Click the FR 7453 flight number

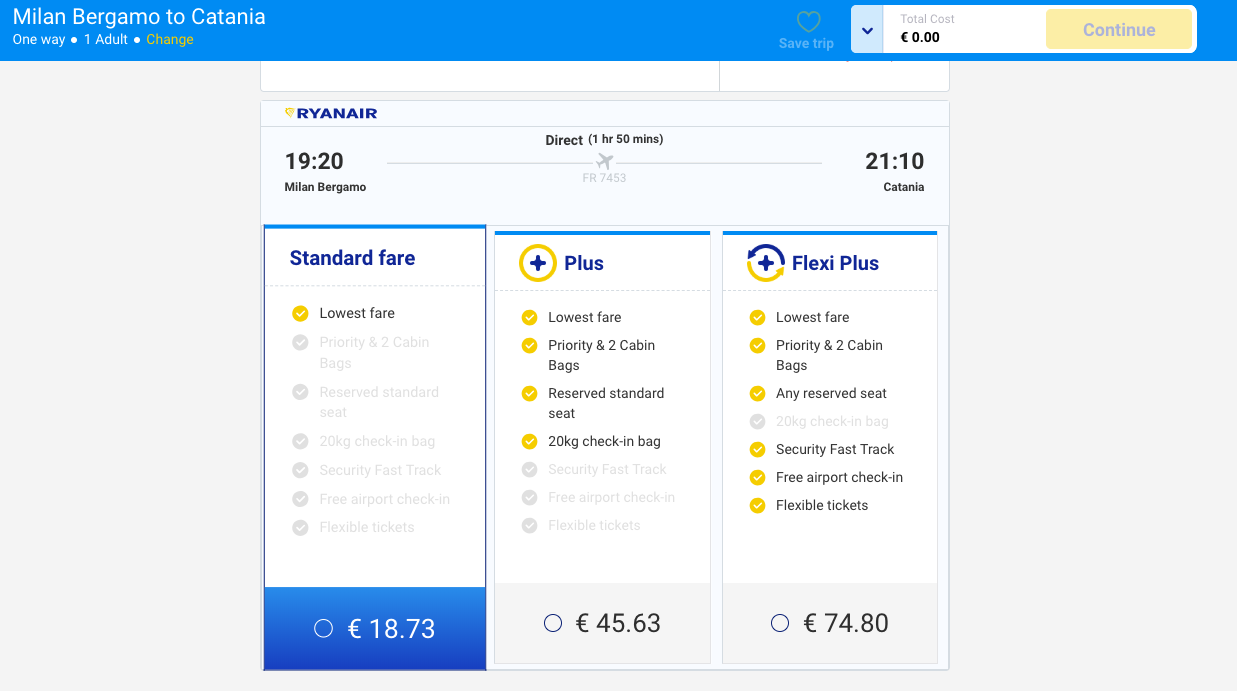pyautogui.click(x=604, y=178)
